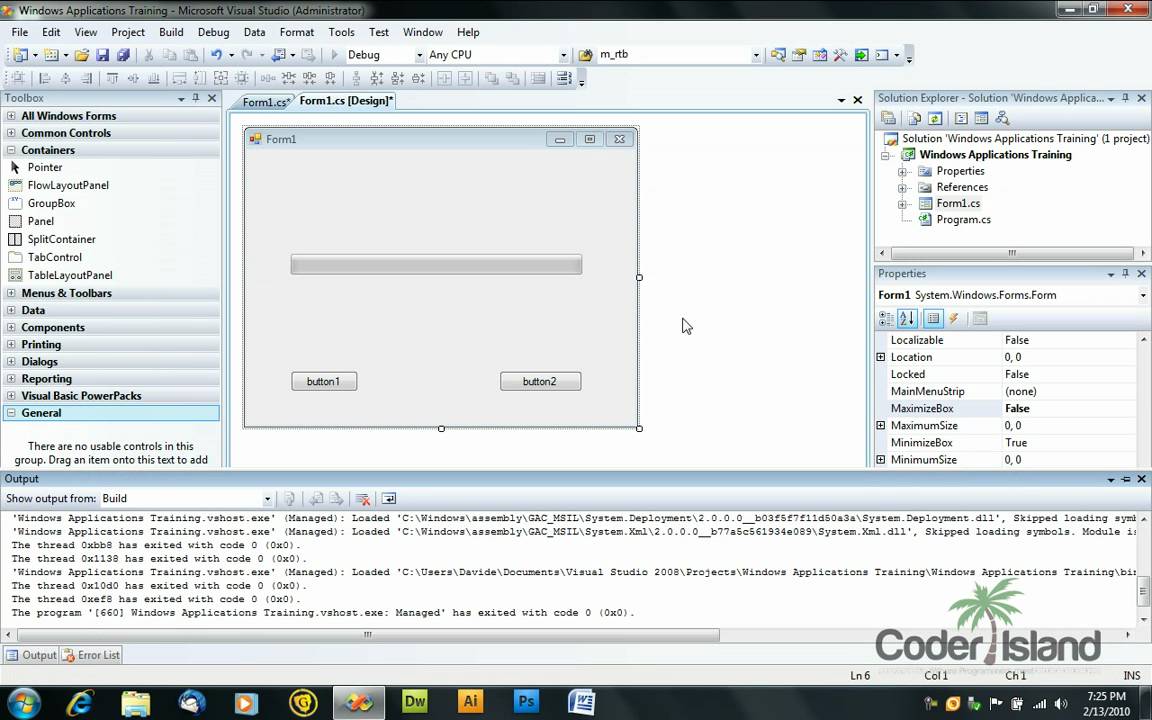Click the Align Tops layout icon

(x=112, y=79)
